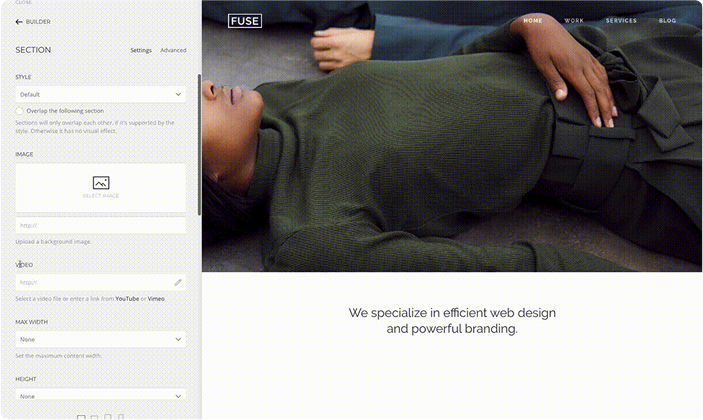Screen dimensions: 703x420
Task: Go to the Services page link
Action: [621, 21]
